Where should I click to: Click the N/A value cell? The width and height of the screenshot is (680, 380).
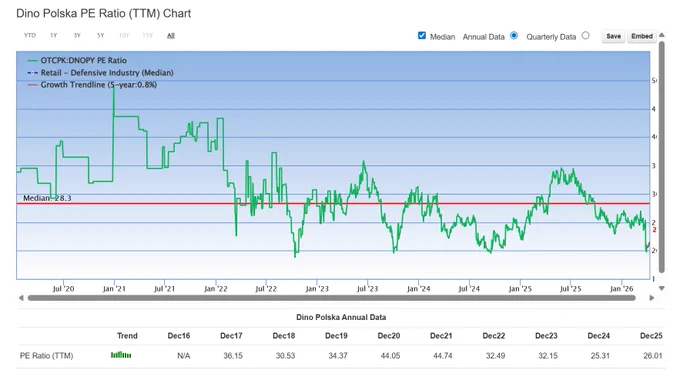[183, 356]
